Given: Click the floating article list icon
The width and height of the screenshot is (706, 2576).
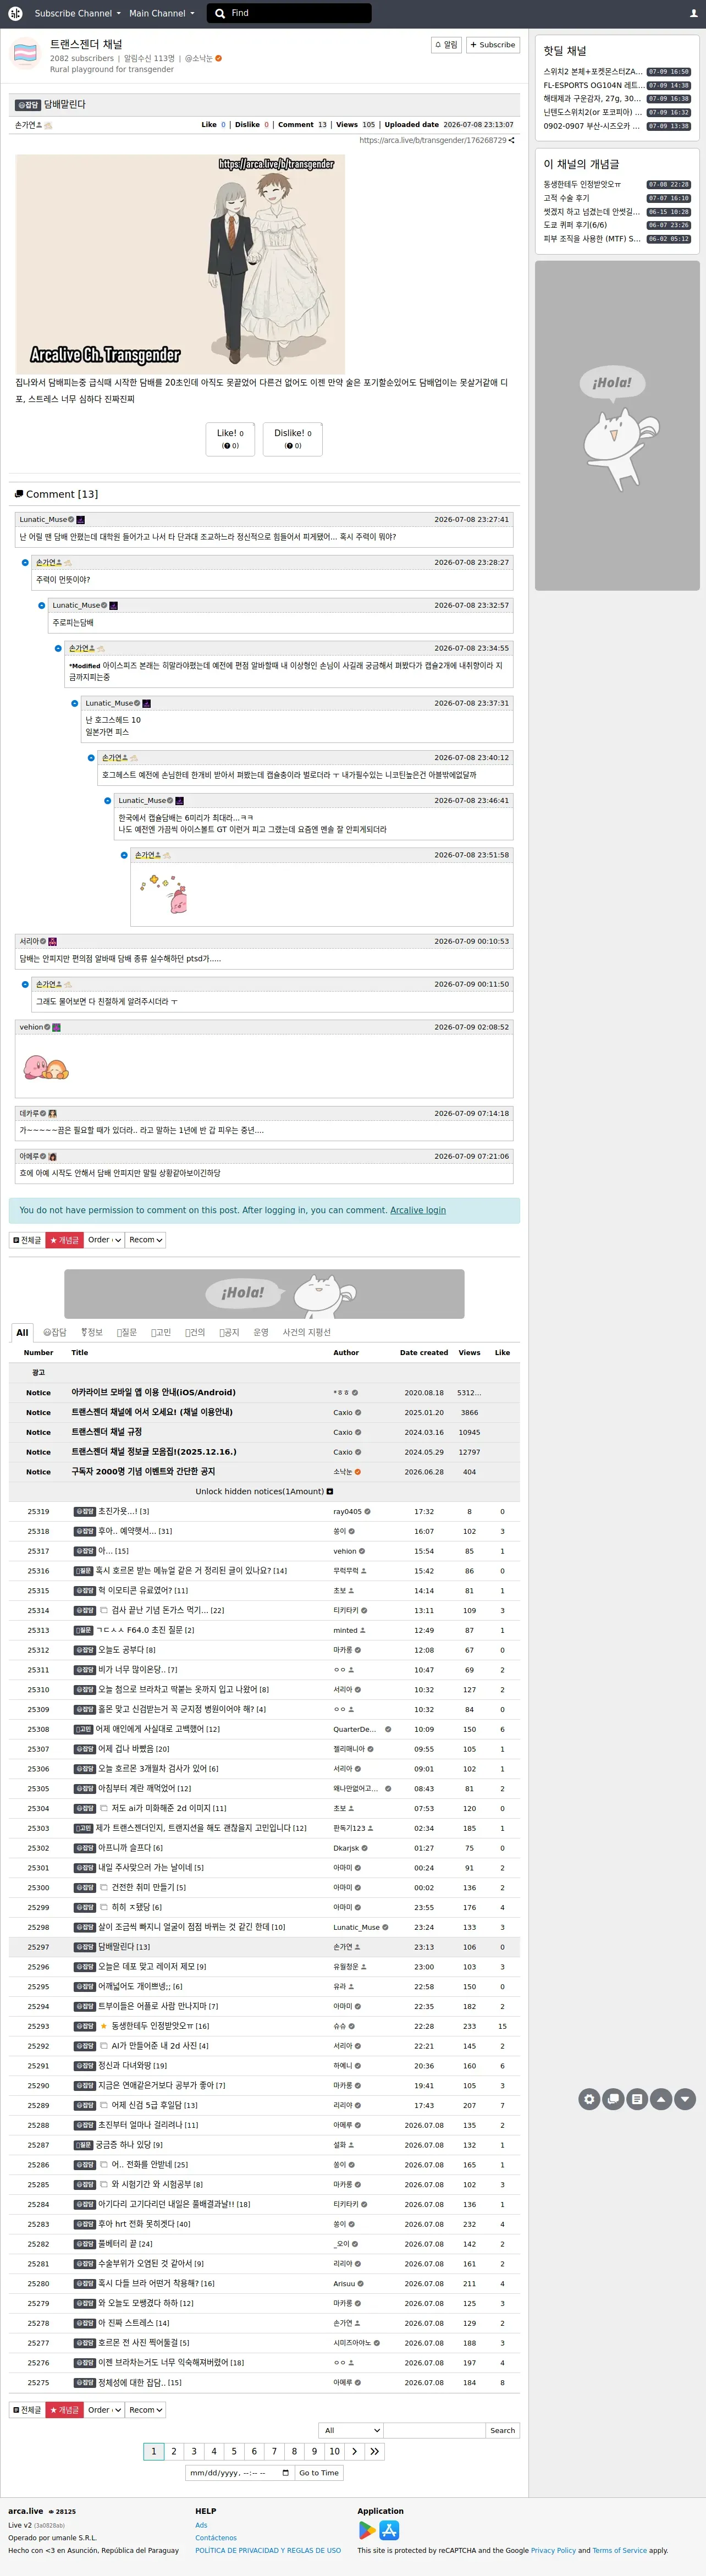Looking at the screenshot, I should tap(637, 2099).
